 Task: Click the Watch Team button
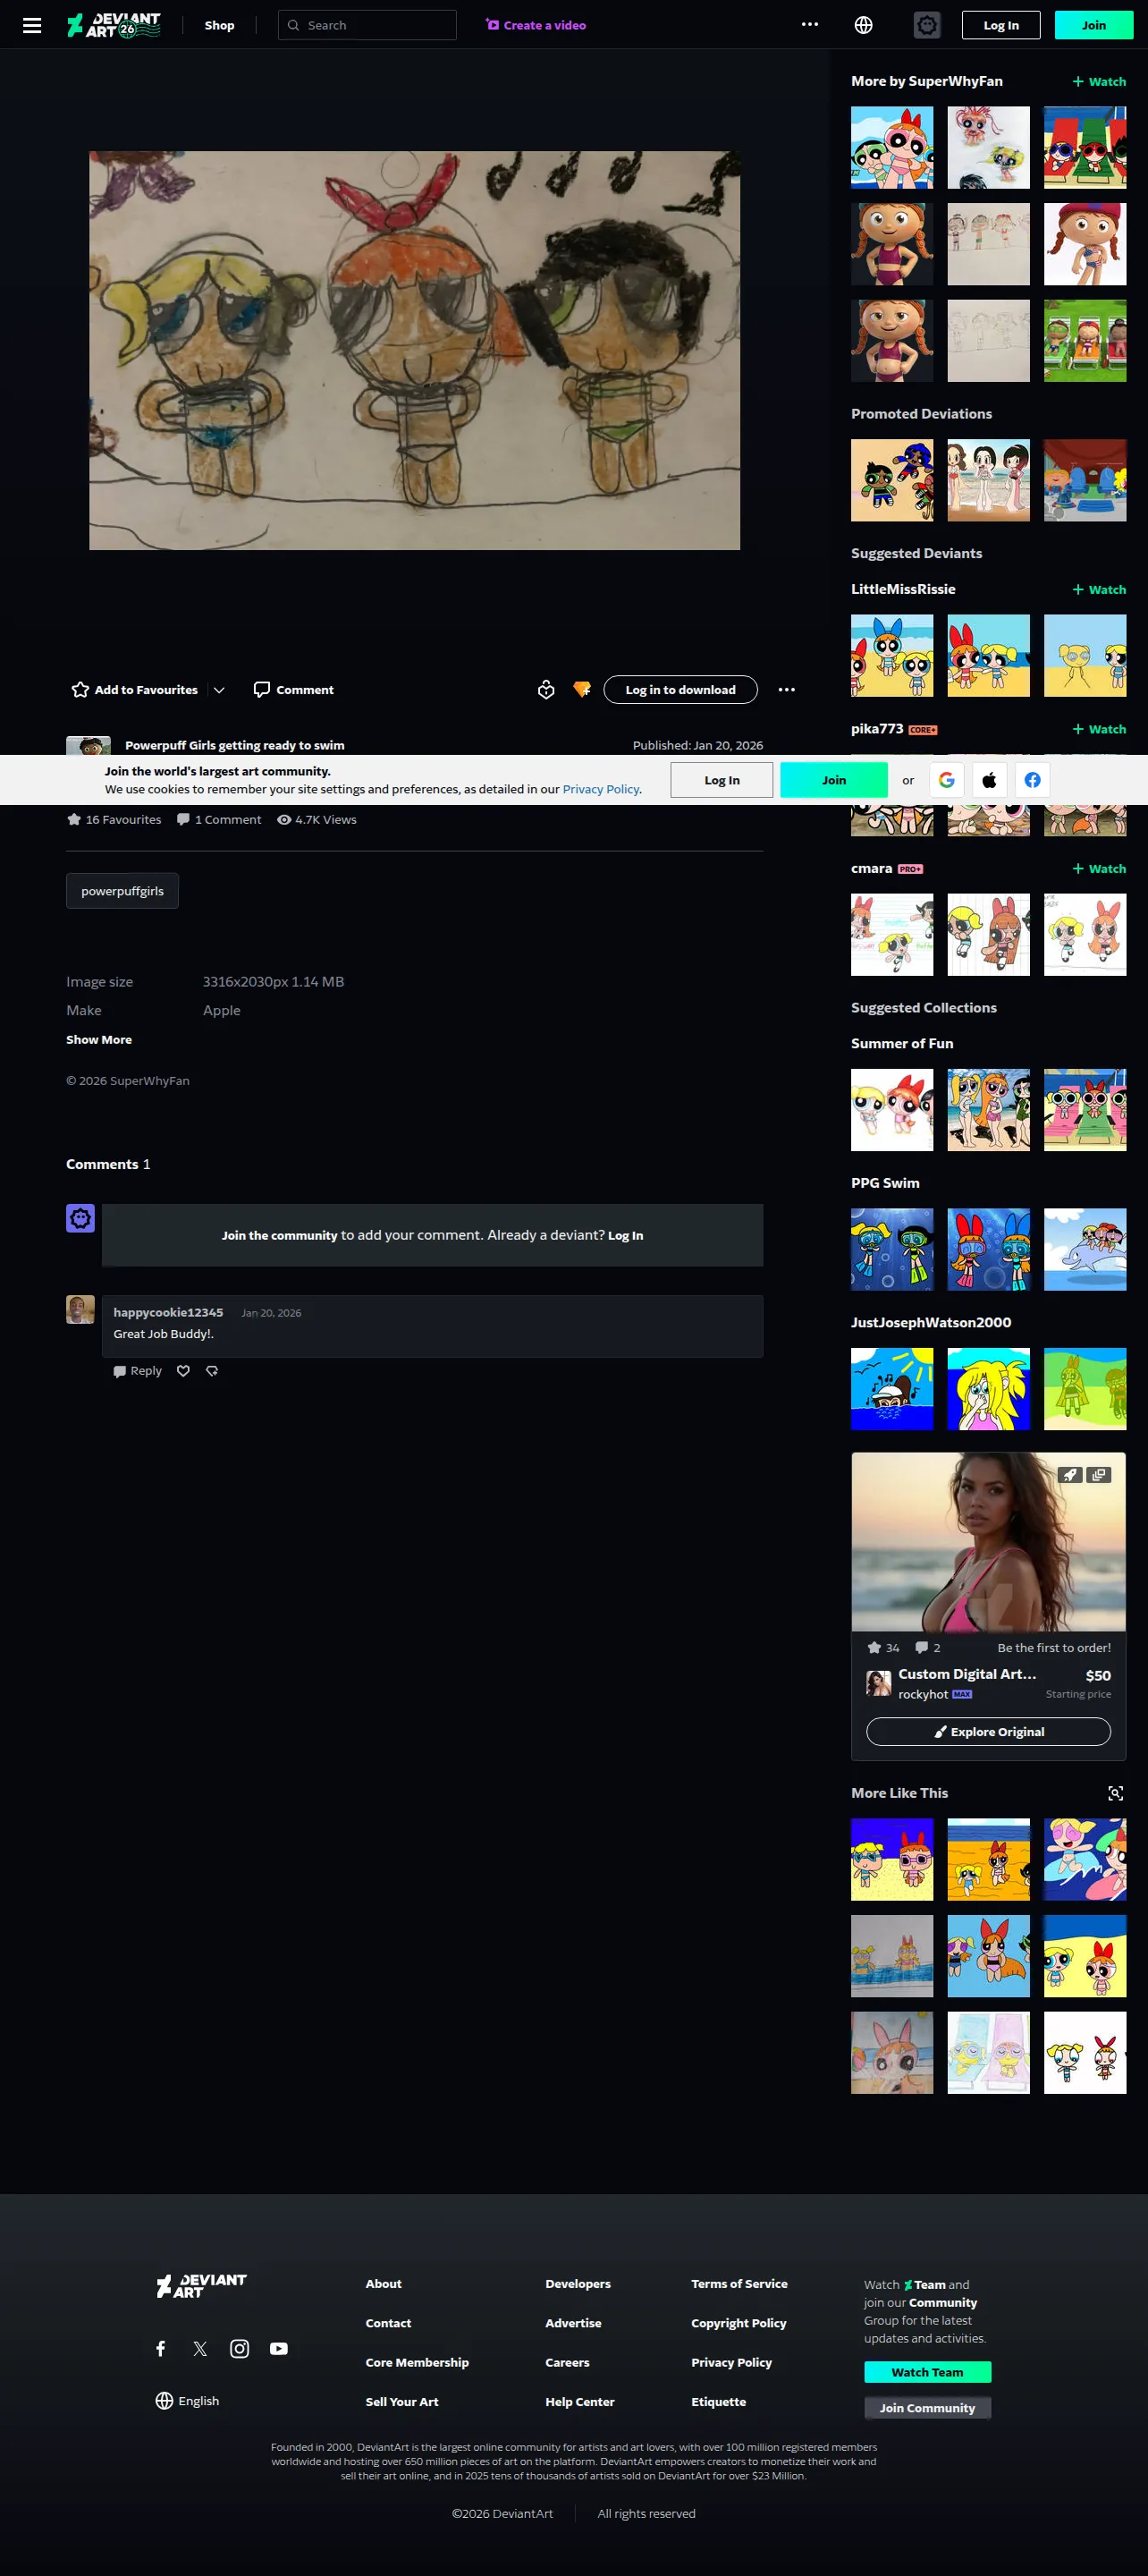(927, 2372)
